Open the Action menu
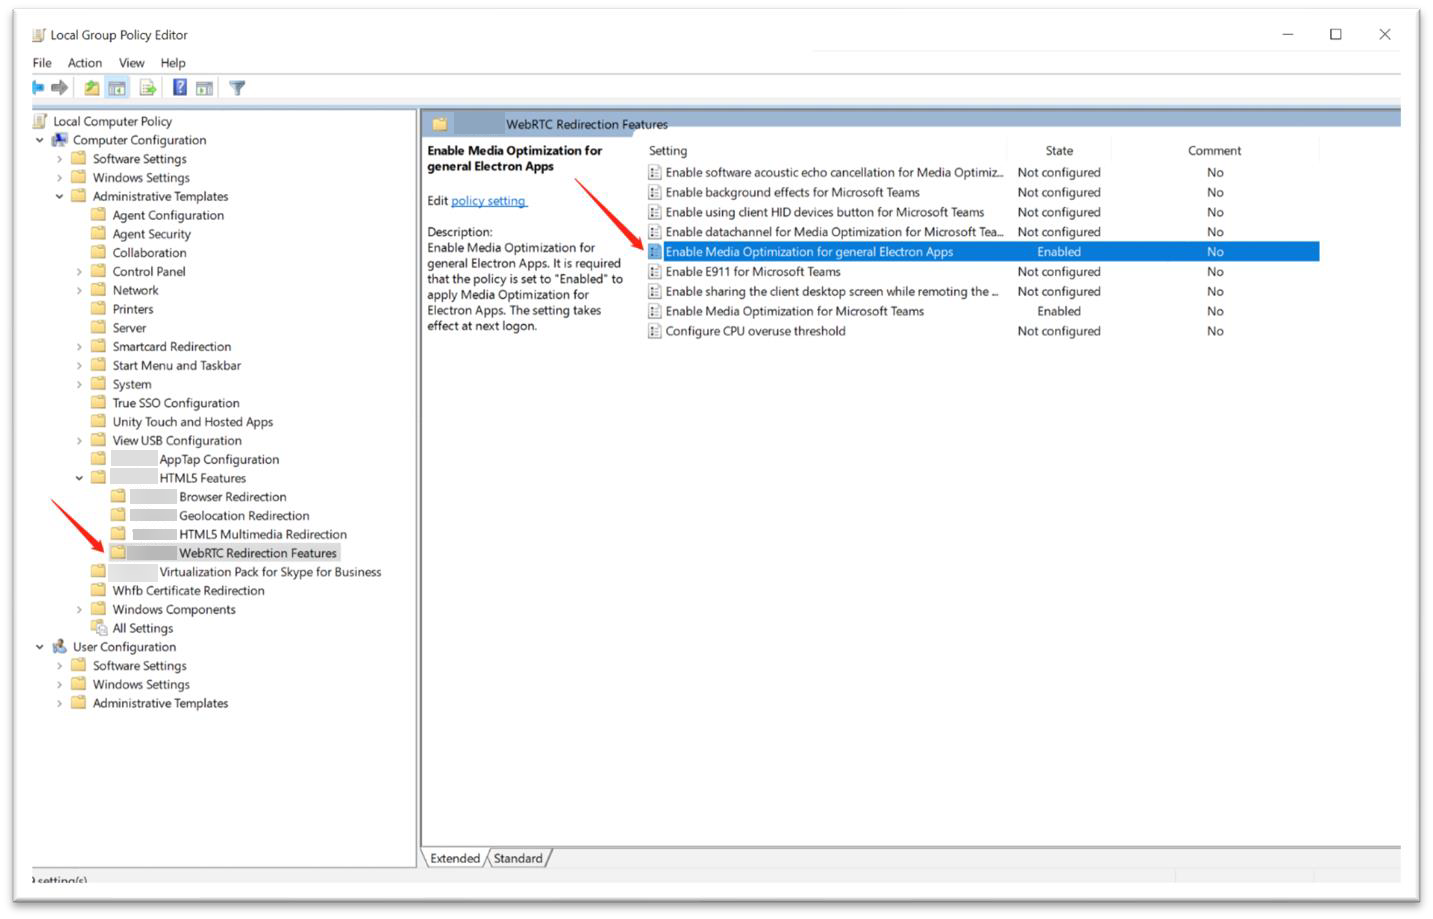Image resolution: width=1433 pixels, height=919 pixels. pyautogui.click(x=85, y=63)
